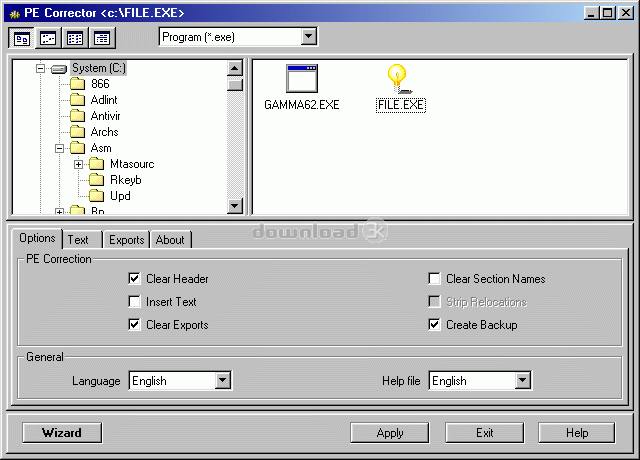Expand the Mtasourc folder node
This screenshot has width=640, height=460.
pos(79,164)
